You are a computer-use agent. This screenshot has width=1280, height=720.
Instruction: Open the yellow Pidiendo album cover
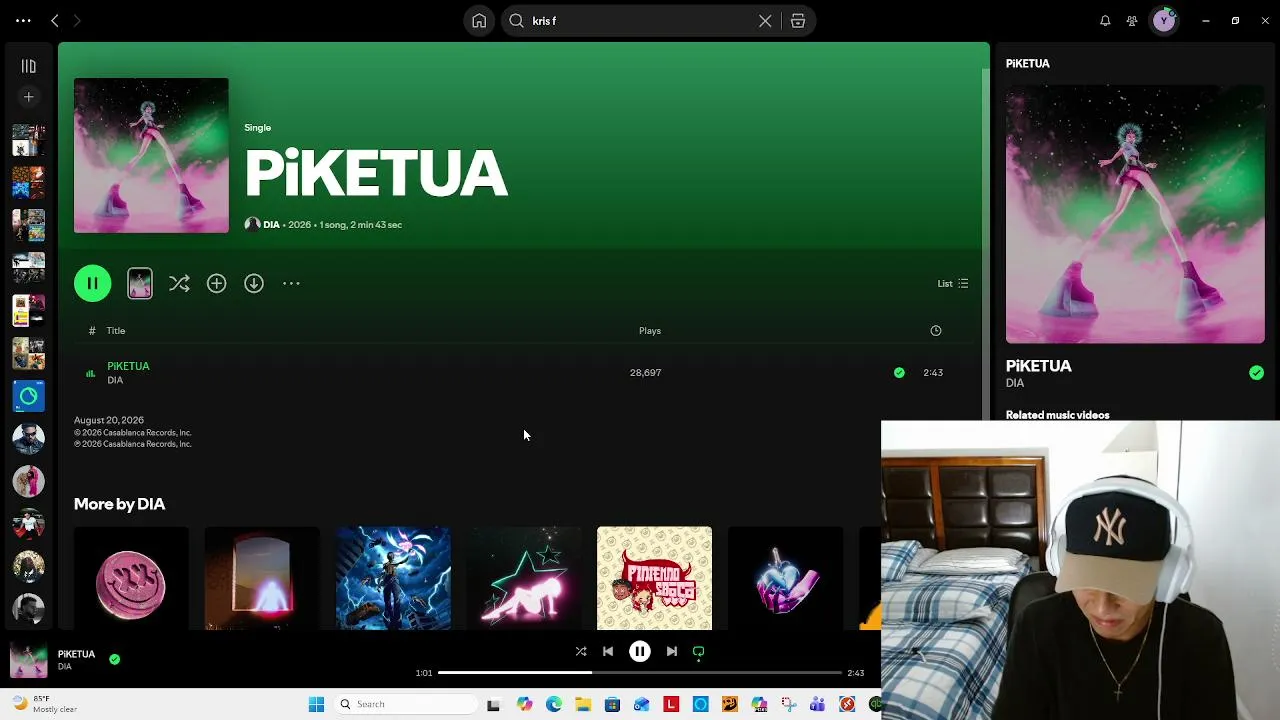point(655,579)
